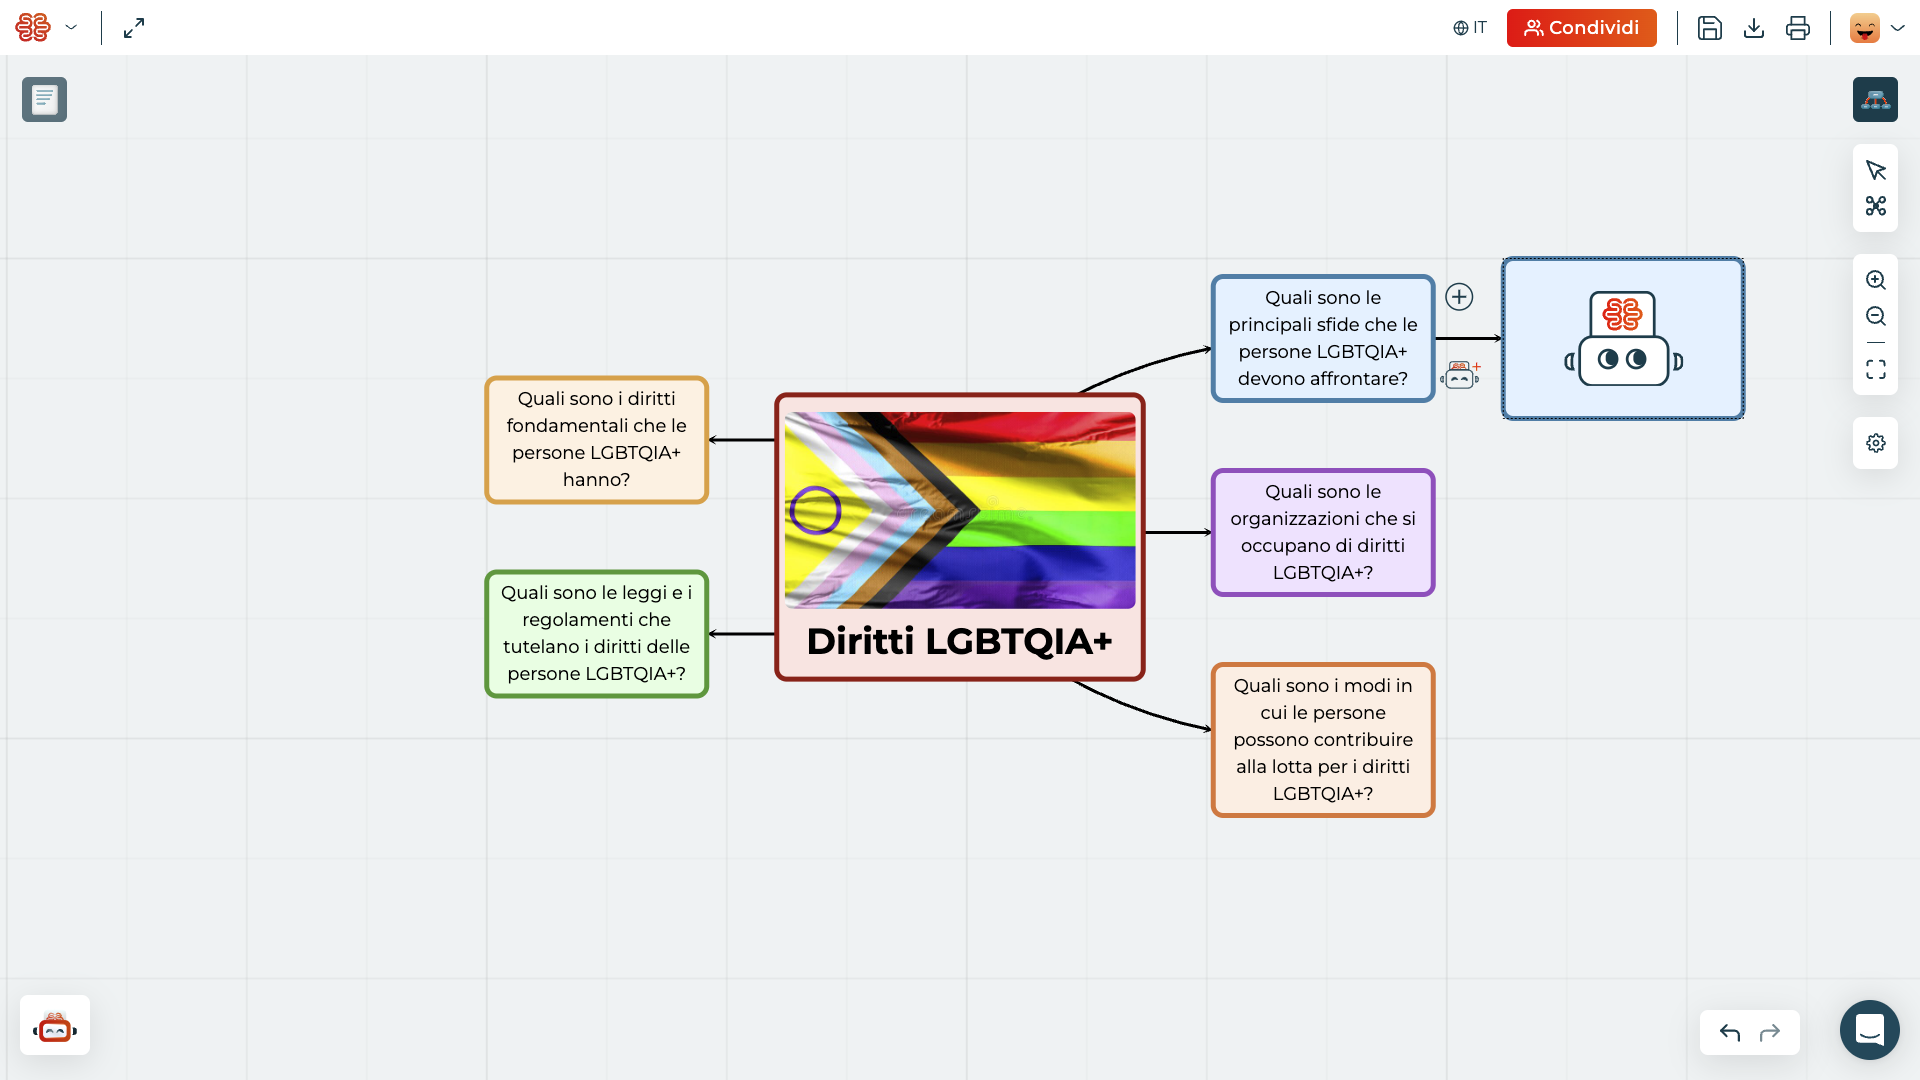The width and height of the screenshot is (1920, 1080).
Task: Open the notes document panel icon
Action: (x=44, y=99)
